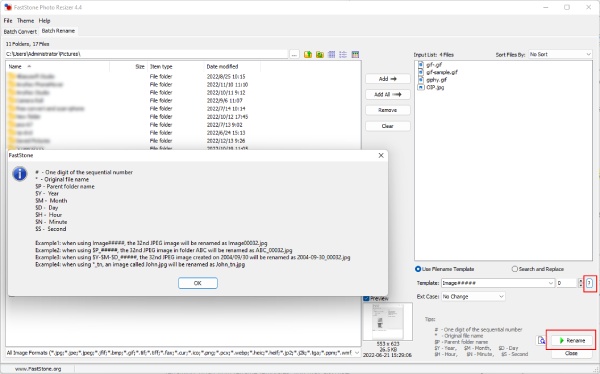The image size is (600, 374).
Task: Sort file list by Item type column
Action: click(176, 67)
